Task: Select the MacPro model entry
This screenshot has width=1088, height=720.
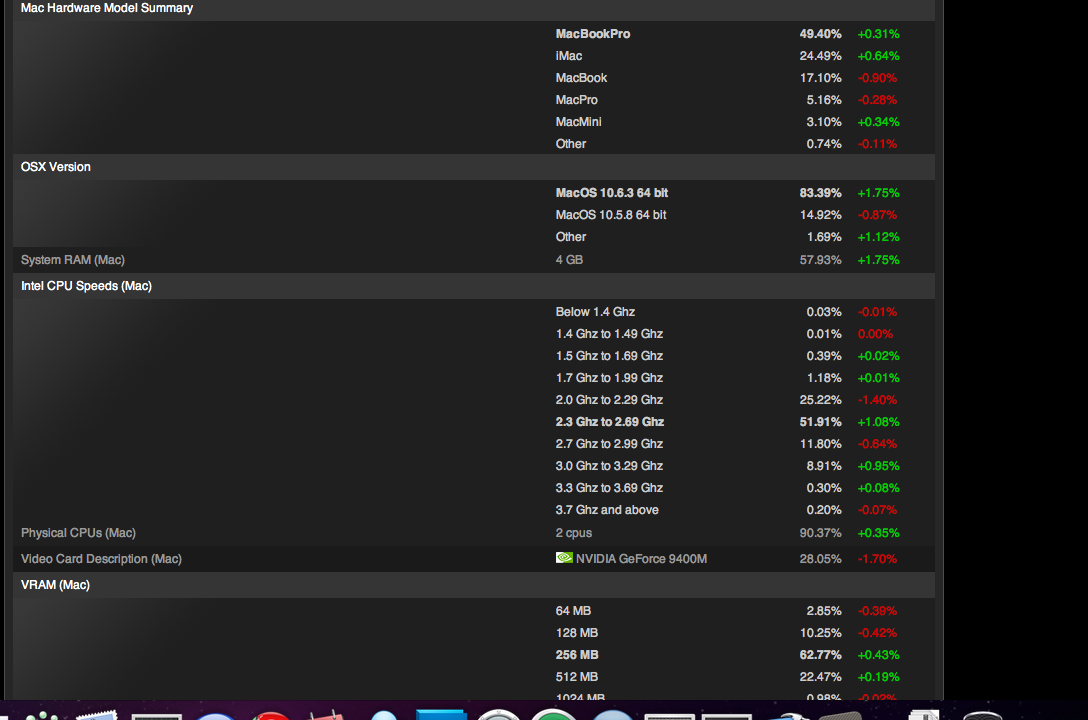Action: (576, 100)
